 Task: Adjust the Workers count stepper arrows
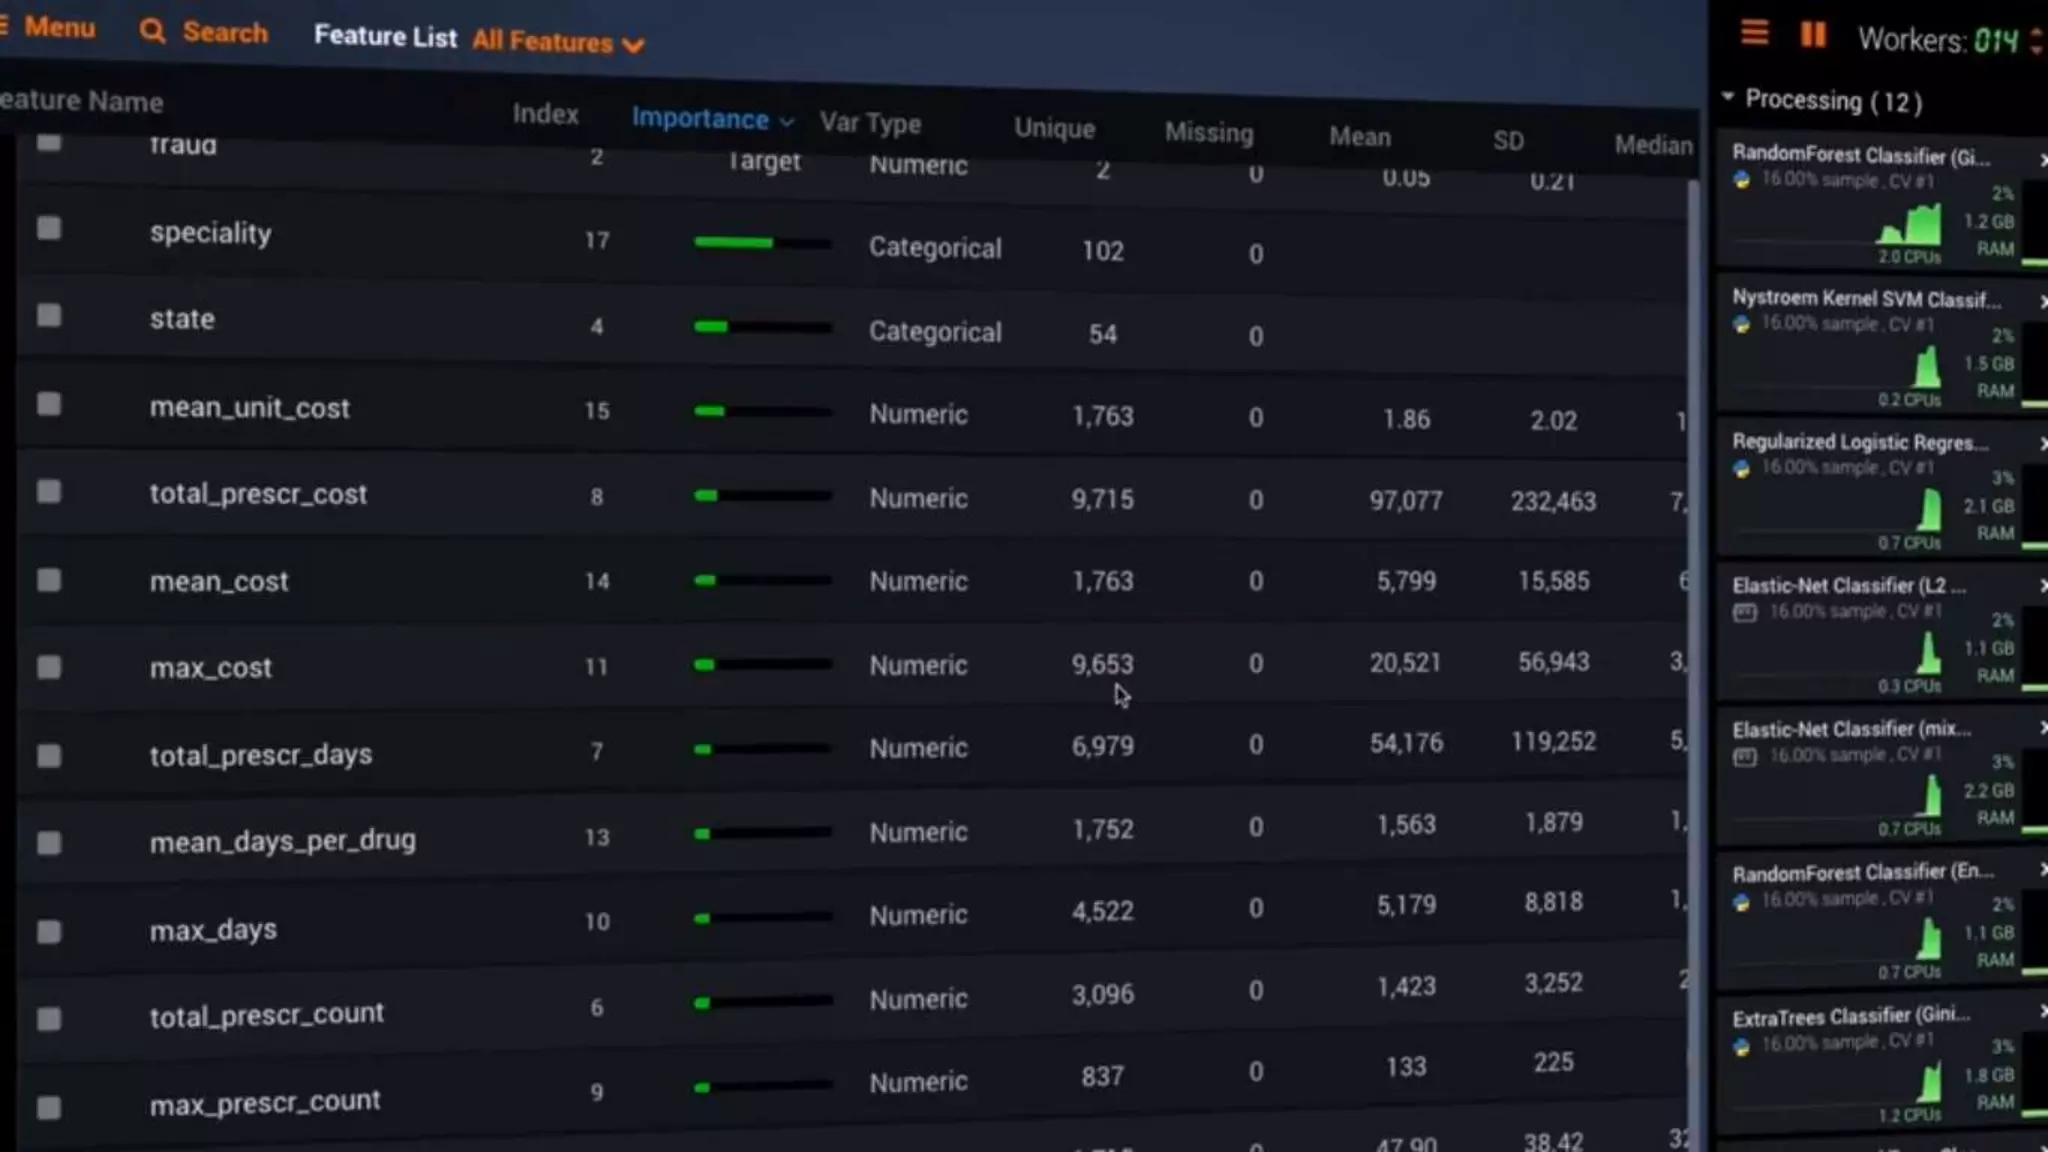2036,40
